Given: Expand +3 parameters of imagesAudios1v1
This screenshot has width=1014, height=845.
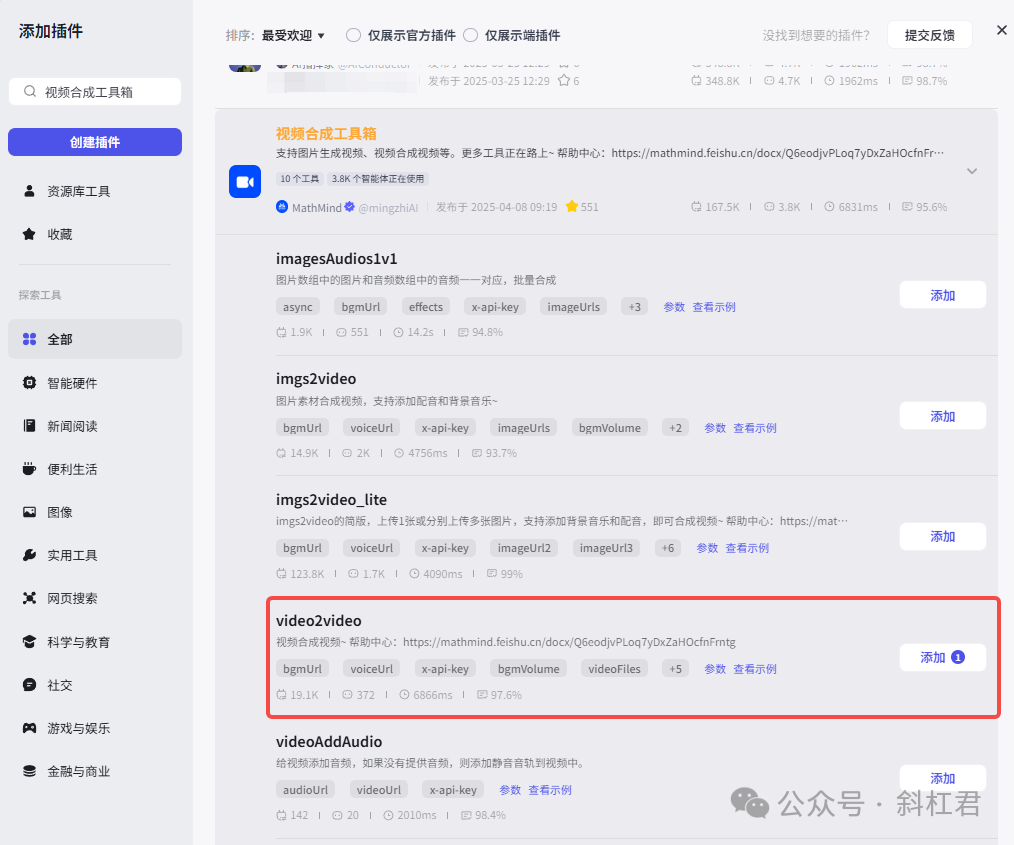Looking at the screenshot, I should point(634,306).
